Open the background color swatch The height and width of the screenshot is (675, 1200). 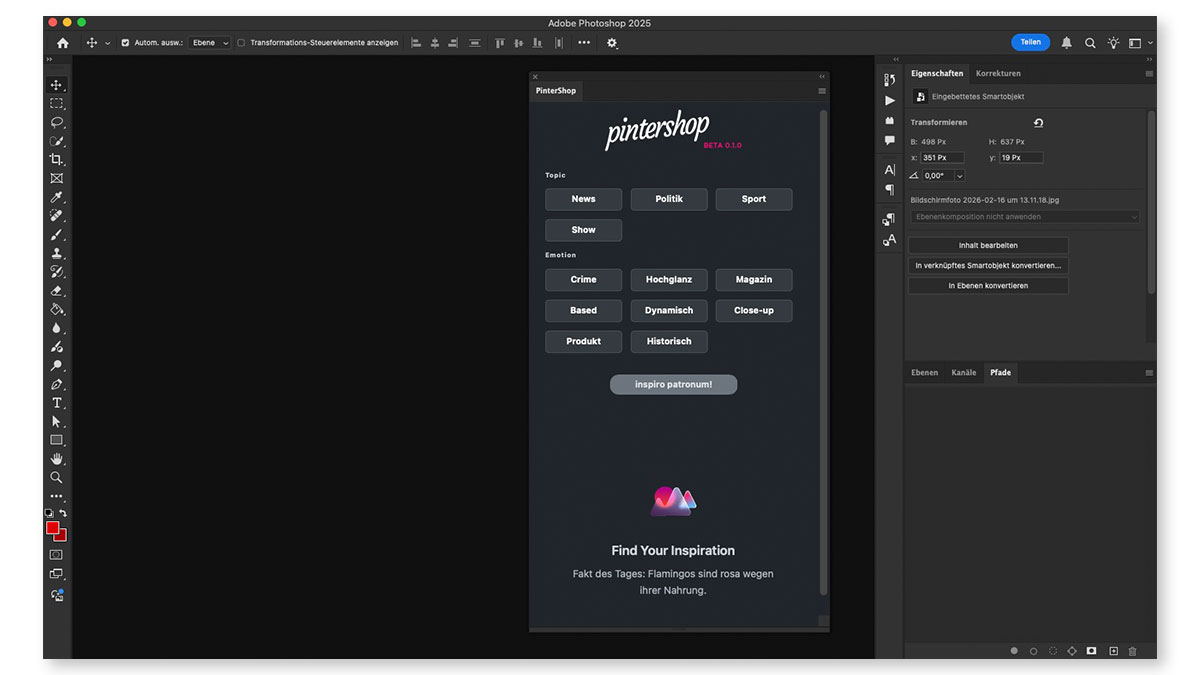pos(62,537)
